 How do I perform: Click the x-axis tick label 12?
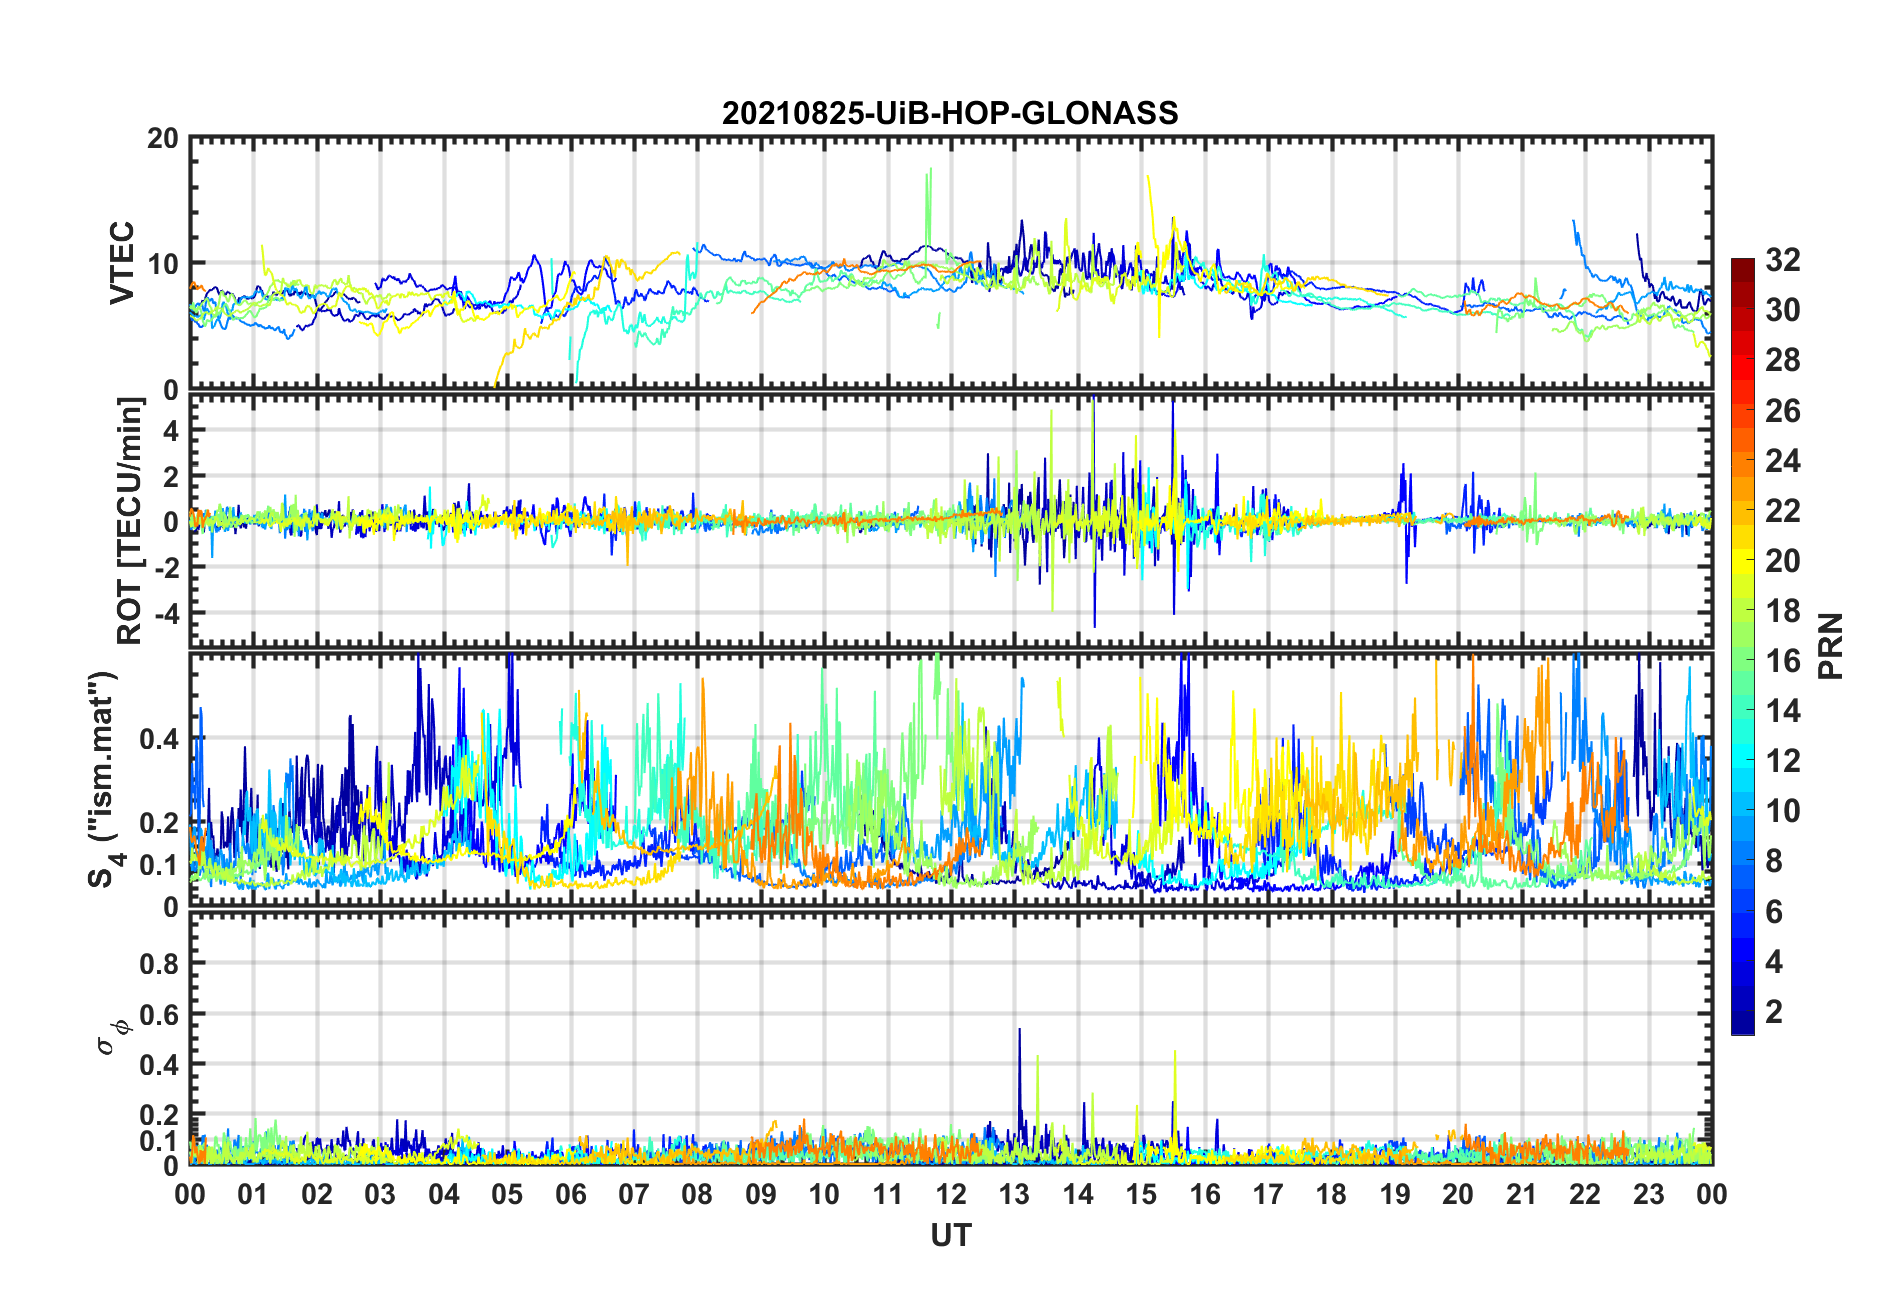951,1194
